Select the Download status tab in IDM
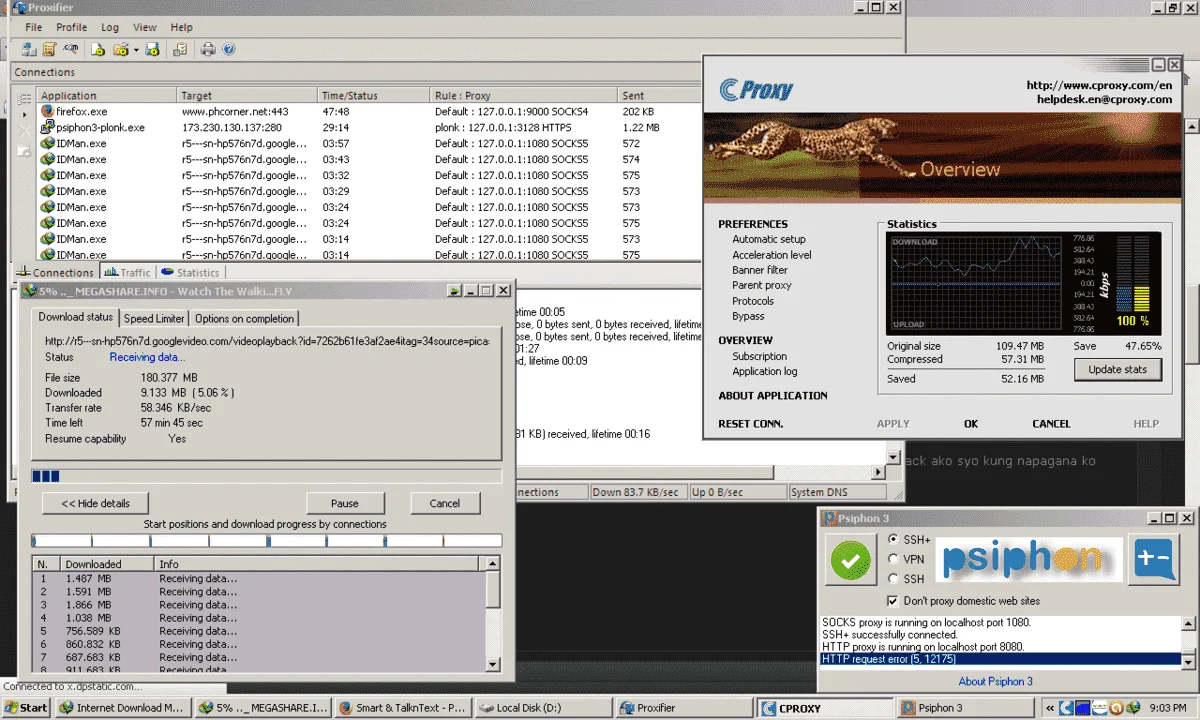This screenshot has height=720, width=1200. coord(76,317)
